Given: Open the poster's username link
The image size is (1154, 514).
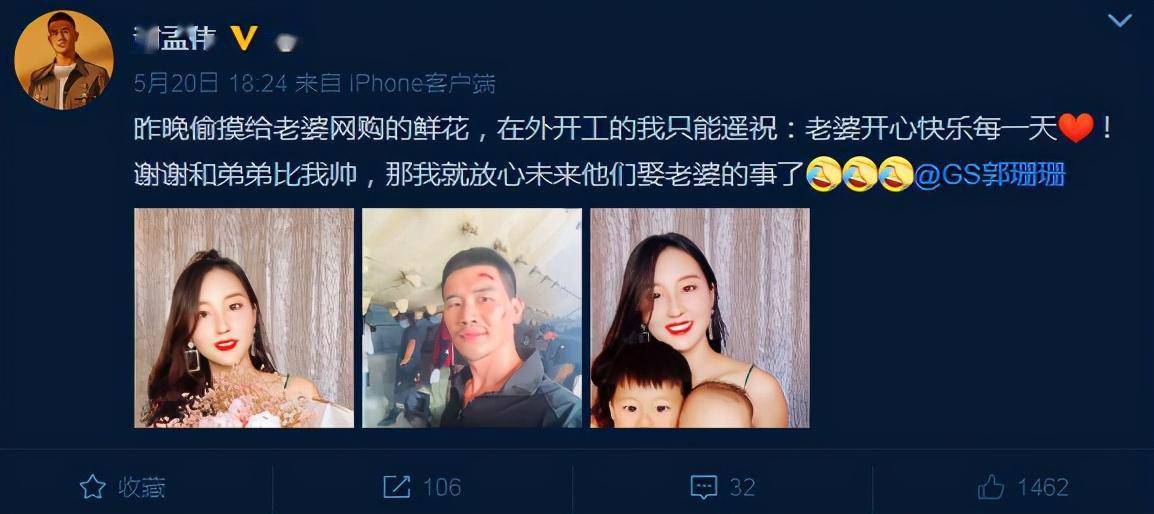Looking at the screenshot, I should [177, 38].
